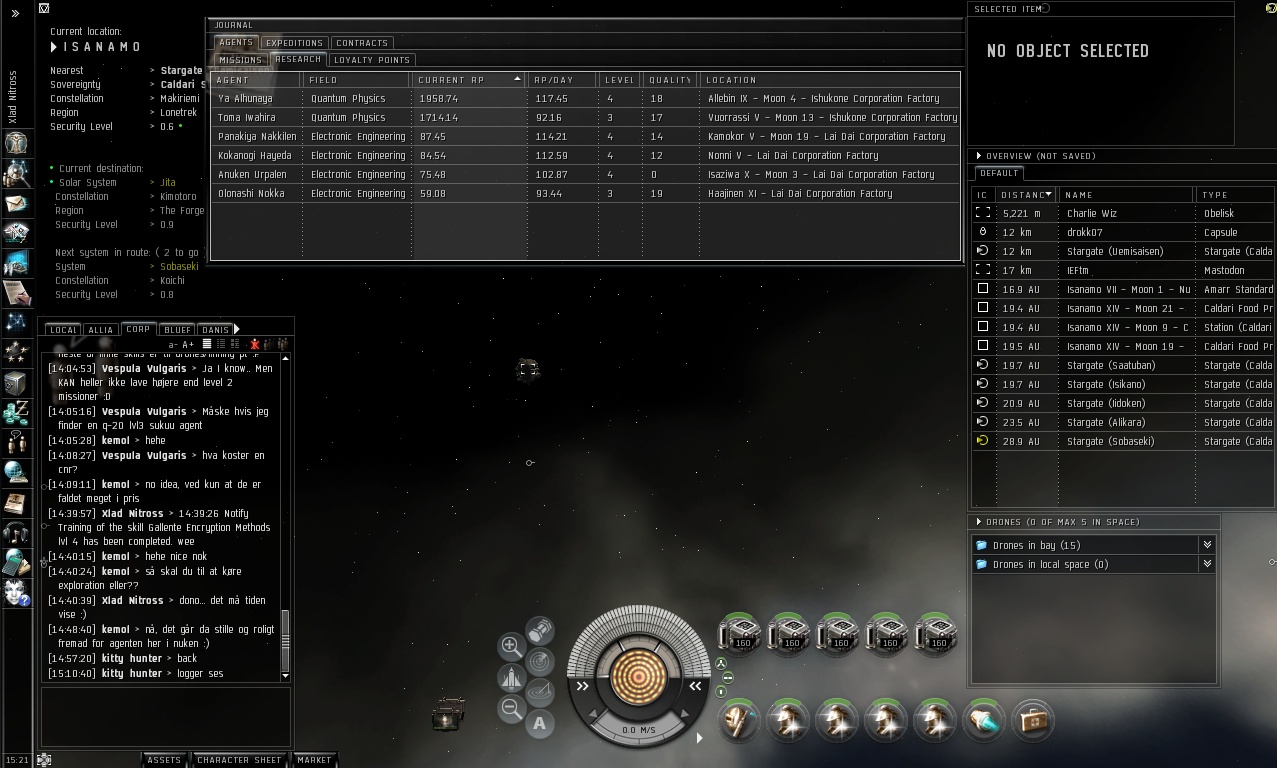Screen dimensions: 1277x768
Task: Reset camera with ship icon on HUD
Action: pyautogui.click(x=511, y=678)
